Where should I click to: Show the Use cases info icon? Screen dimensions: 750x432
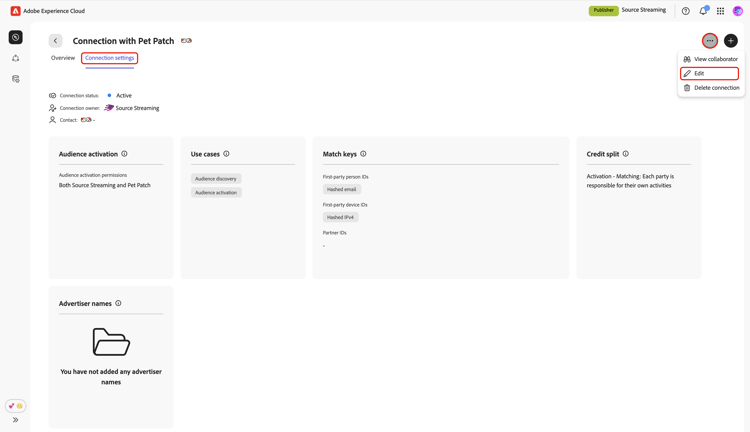(x=226, y=154)
